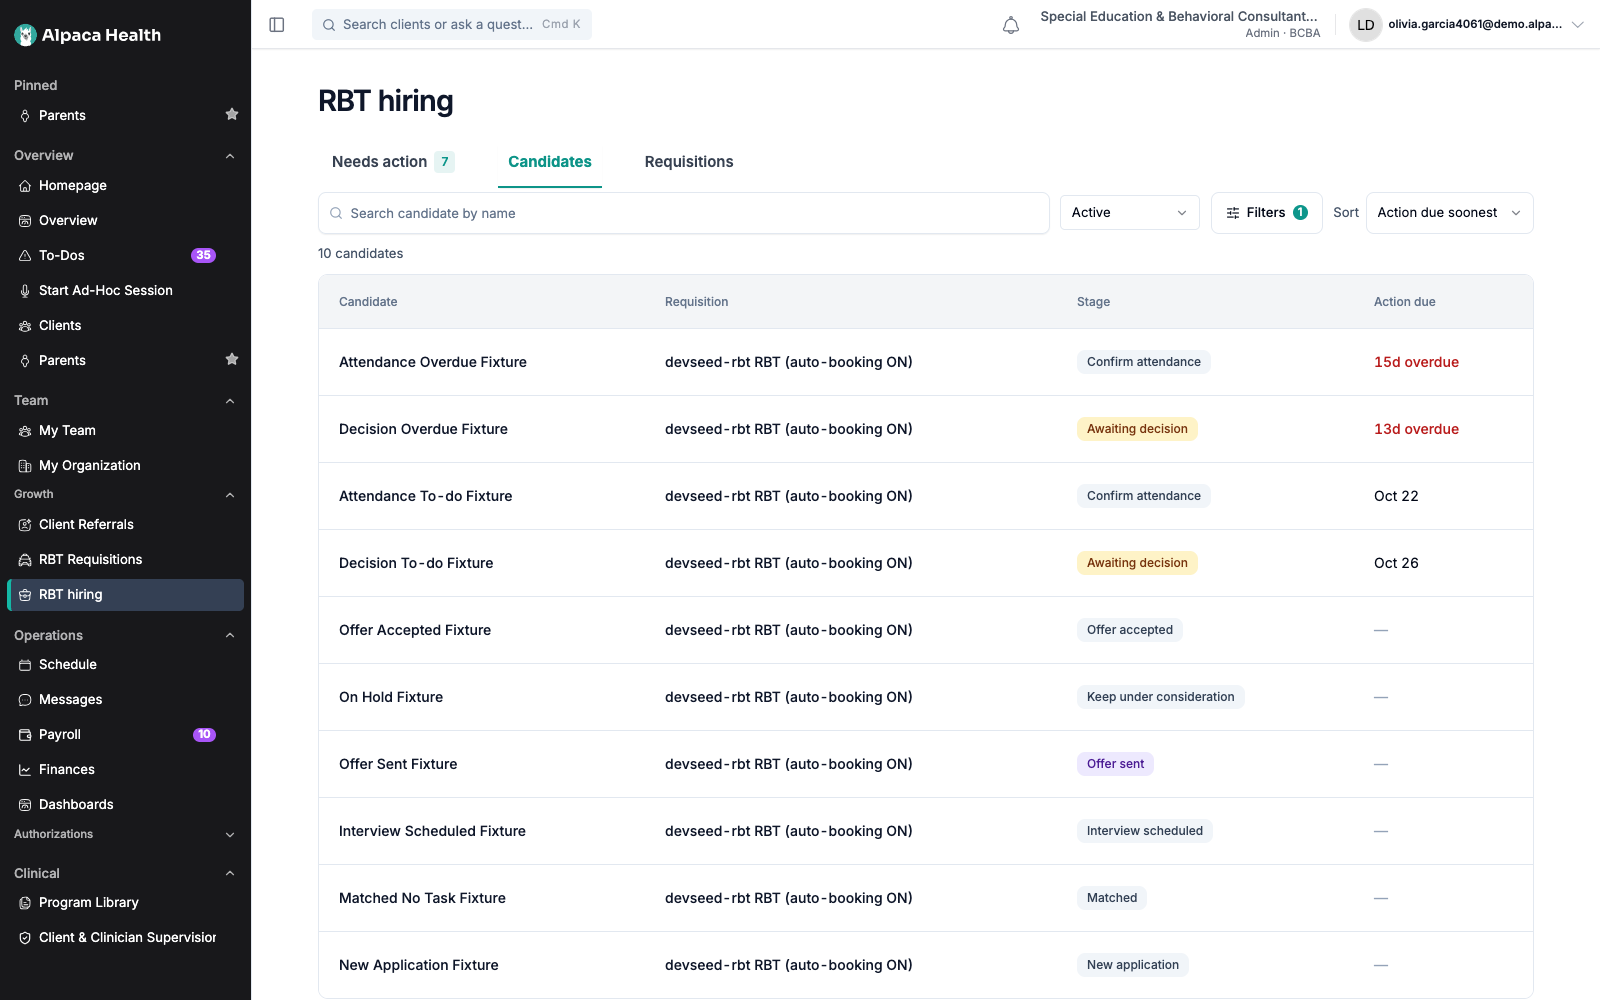Click the Alpaca Health logo

click(x=87, y=35)
